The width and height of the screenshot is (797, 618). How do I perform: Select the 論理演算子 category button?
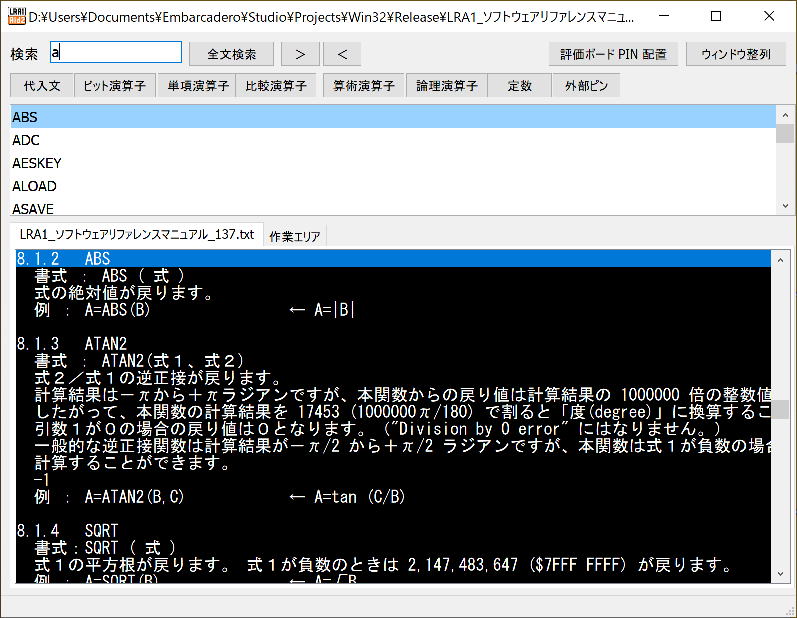447,85
